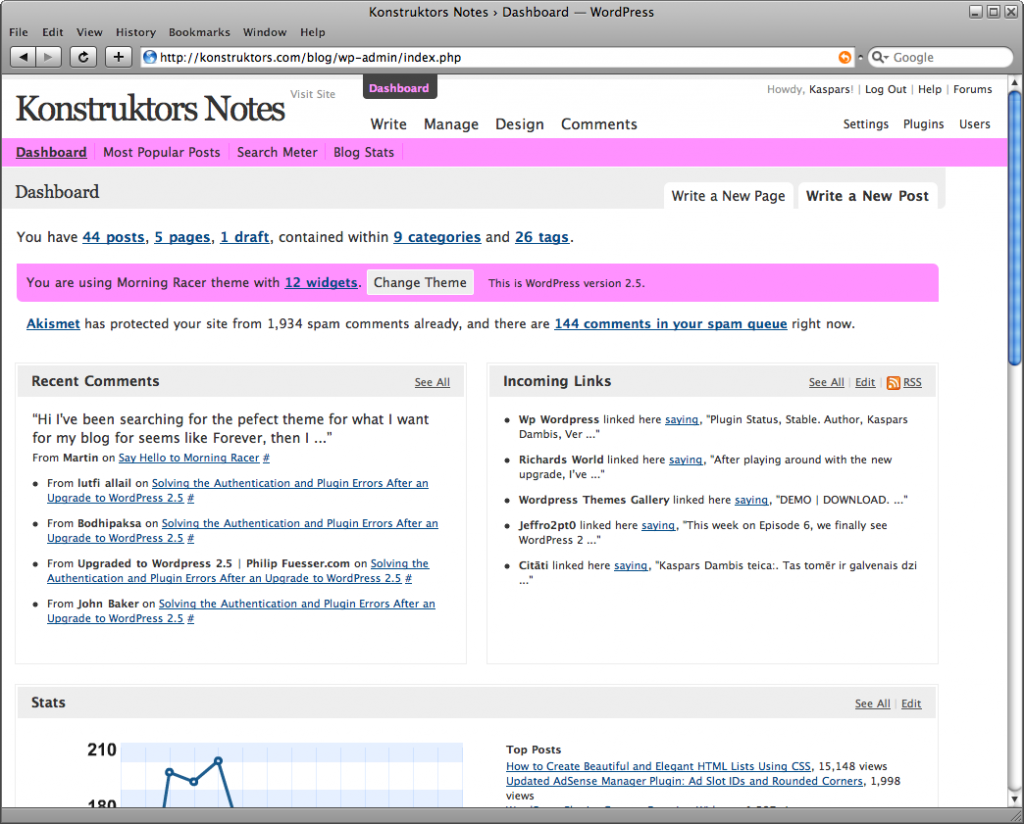The height and width of the screenshot is (824, 1024).
Task: Open the History menu
Action: pyautogui.click(x=136, y=32)
